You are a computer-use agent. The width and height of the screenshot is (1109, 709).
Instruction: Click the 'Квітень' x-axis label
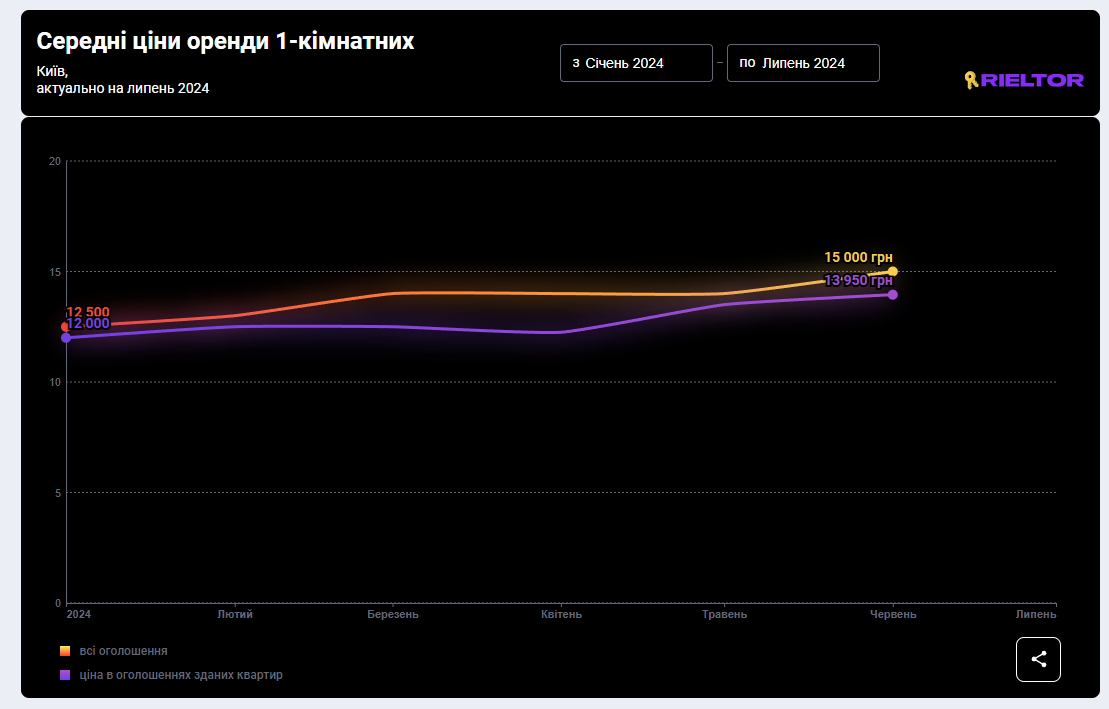pos(561,614)
